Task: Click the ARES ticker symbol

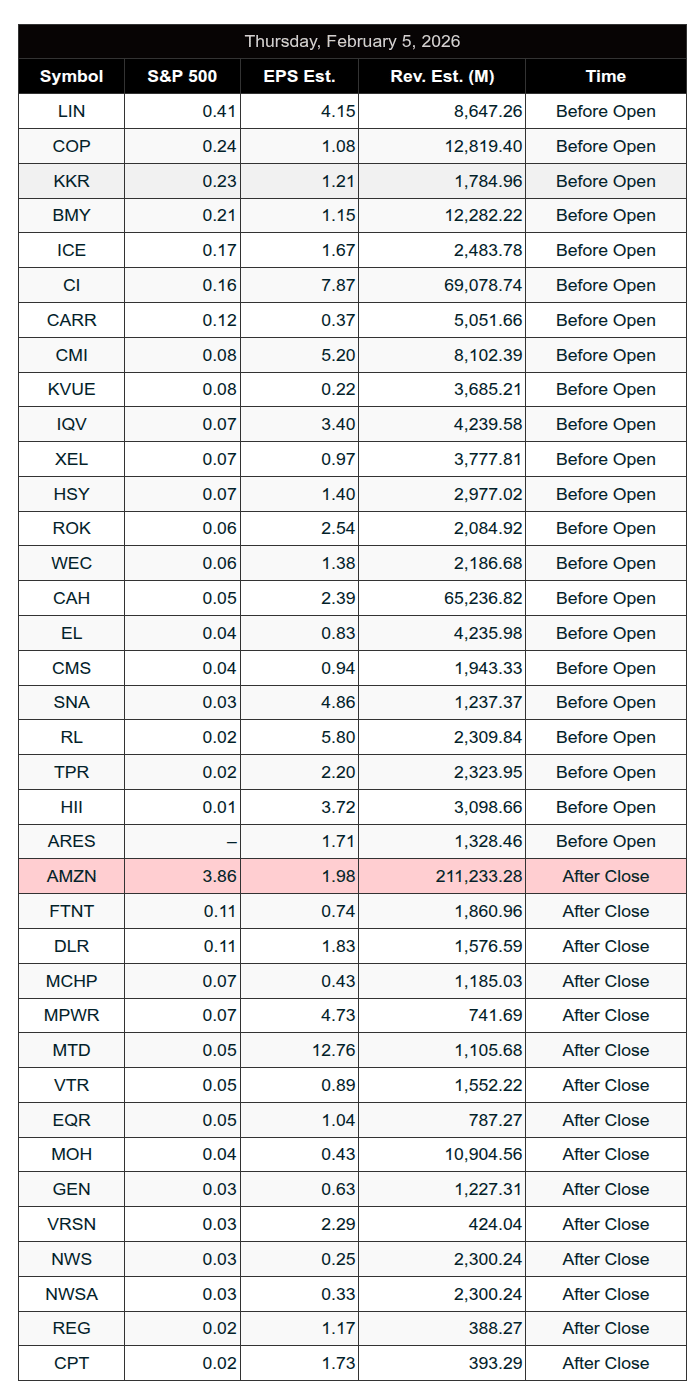Action: point(71,841)
